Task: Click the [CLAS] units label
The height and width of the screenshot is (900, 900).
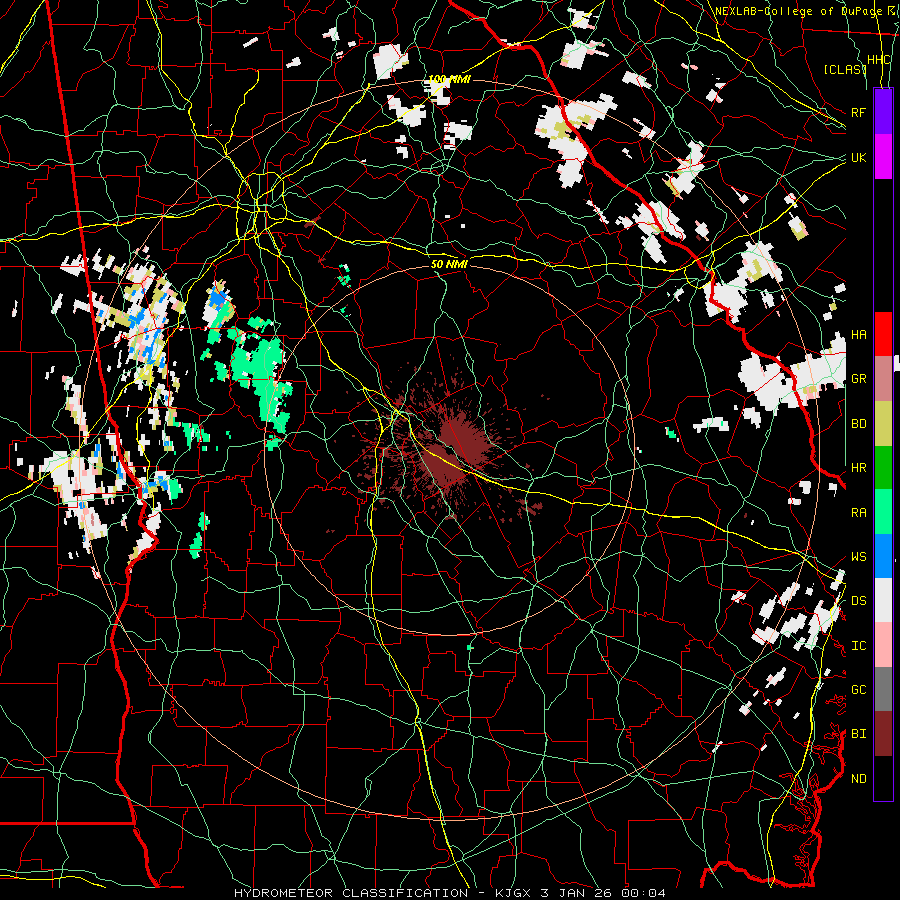Action: pyautogui.click(x=844, y=69)
